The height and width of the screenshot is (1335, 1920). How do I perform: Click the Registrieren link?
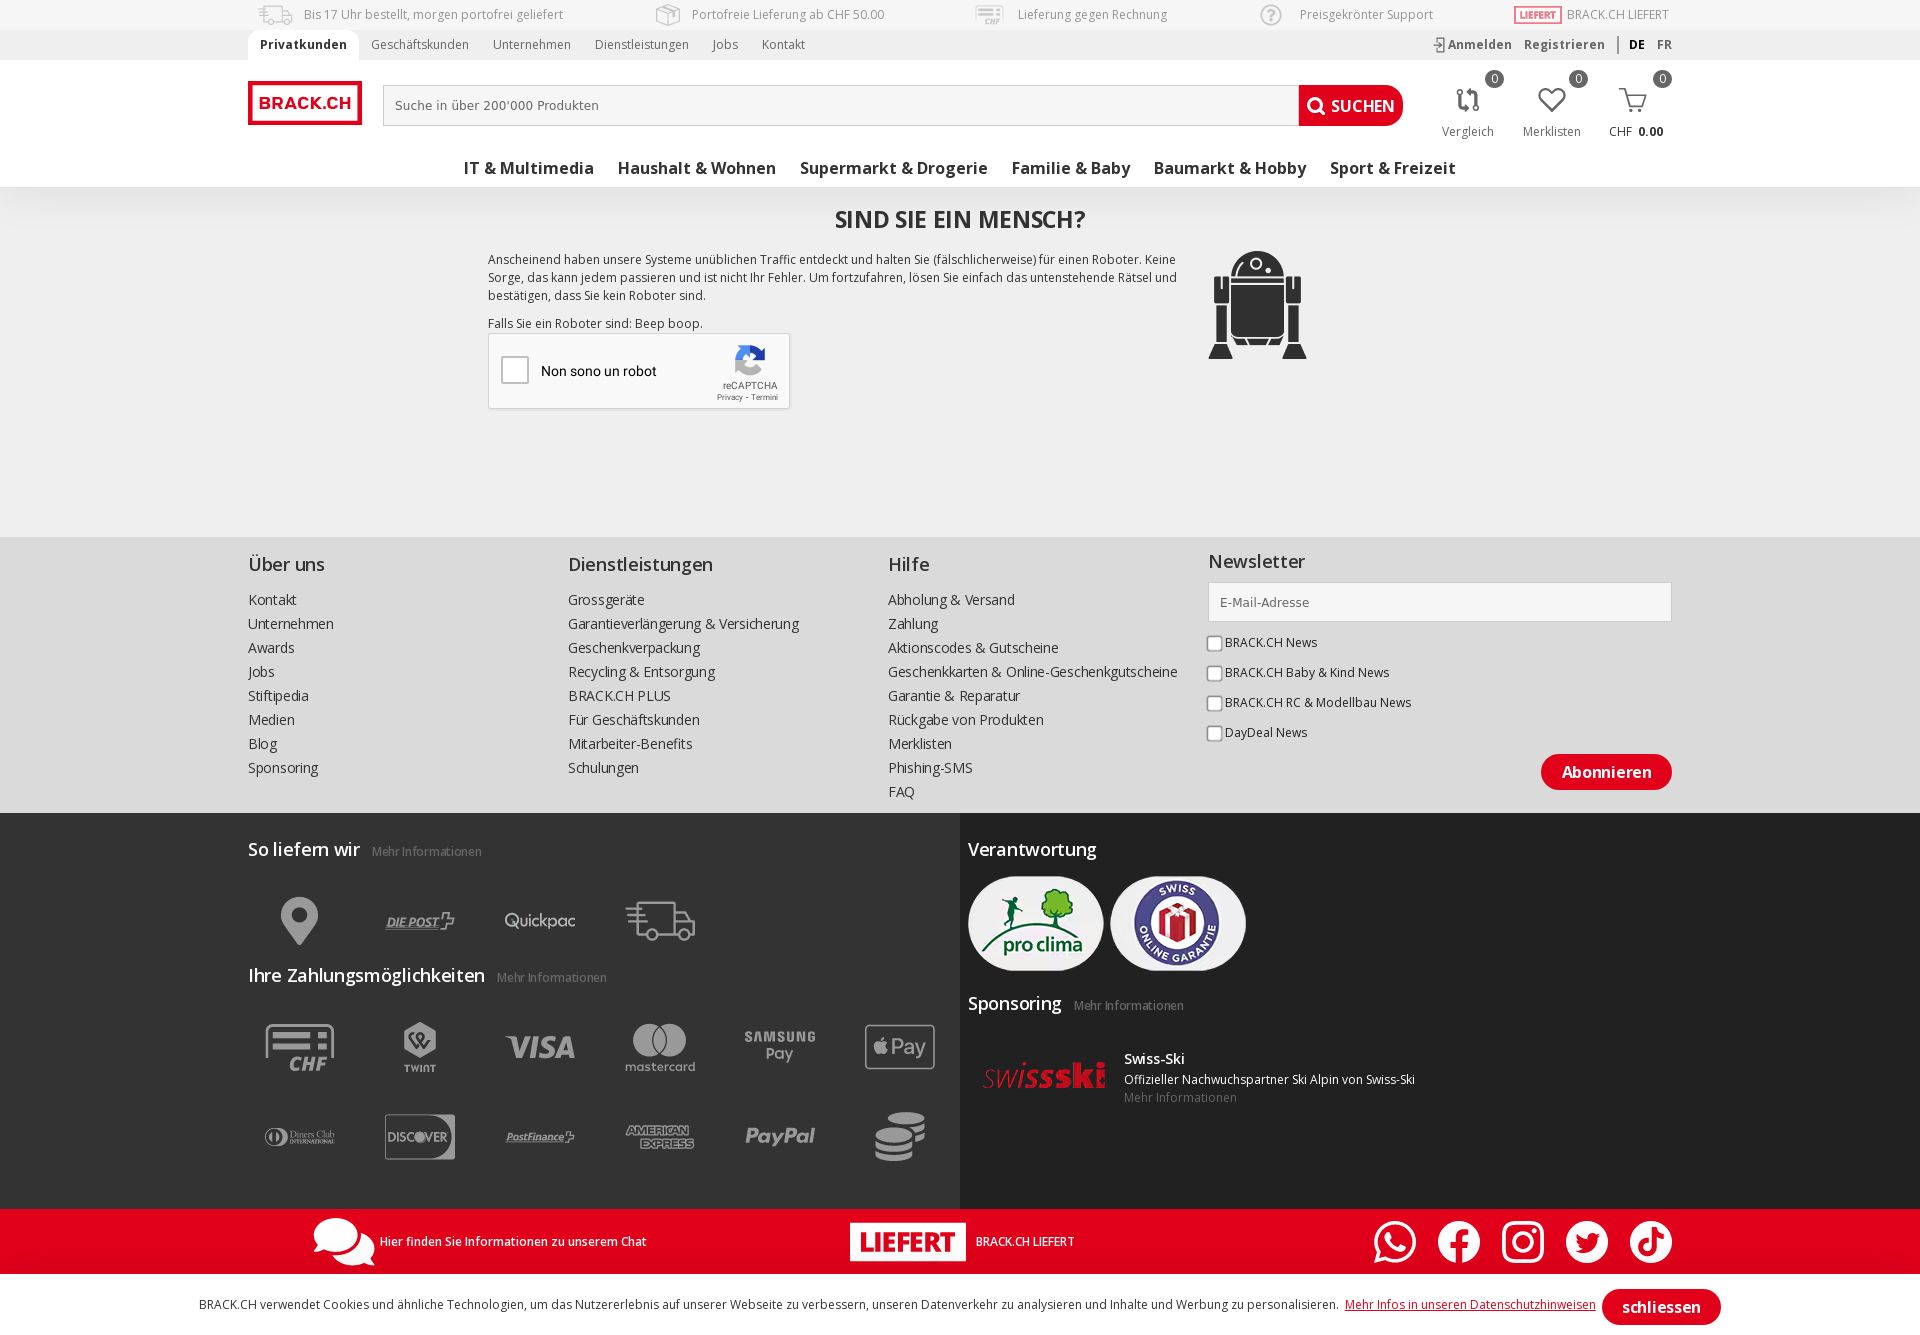[x=1564, y=45]
